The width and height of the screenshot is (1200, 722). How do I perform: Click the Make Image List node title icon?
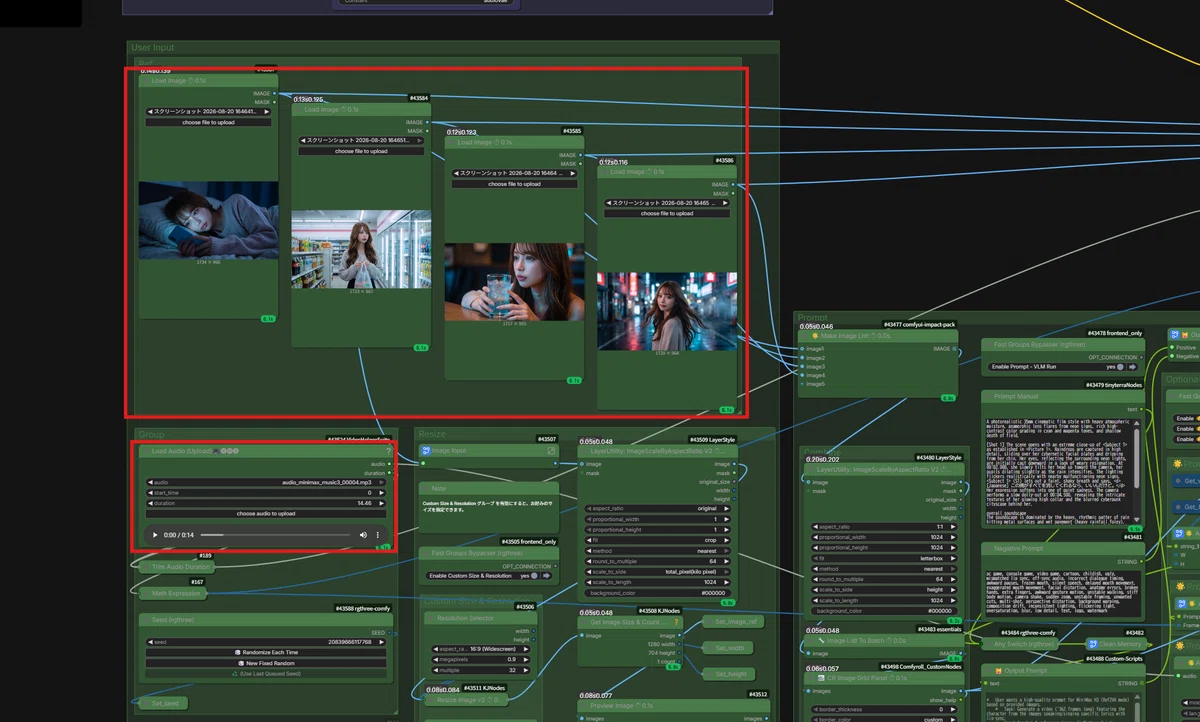[816, 336]
